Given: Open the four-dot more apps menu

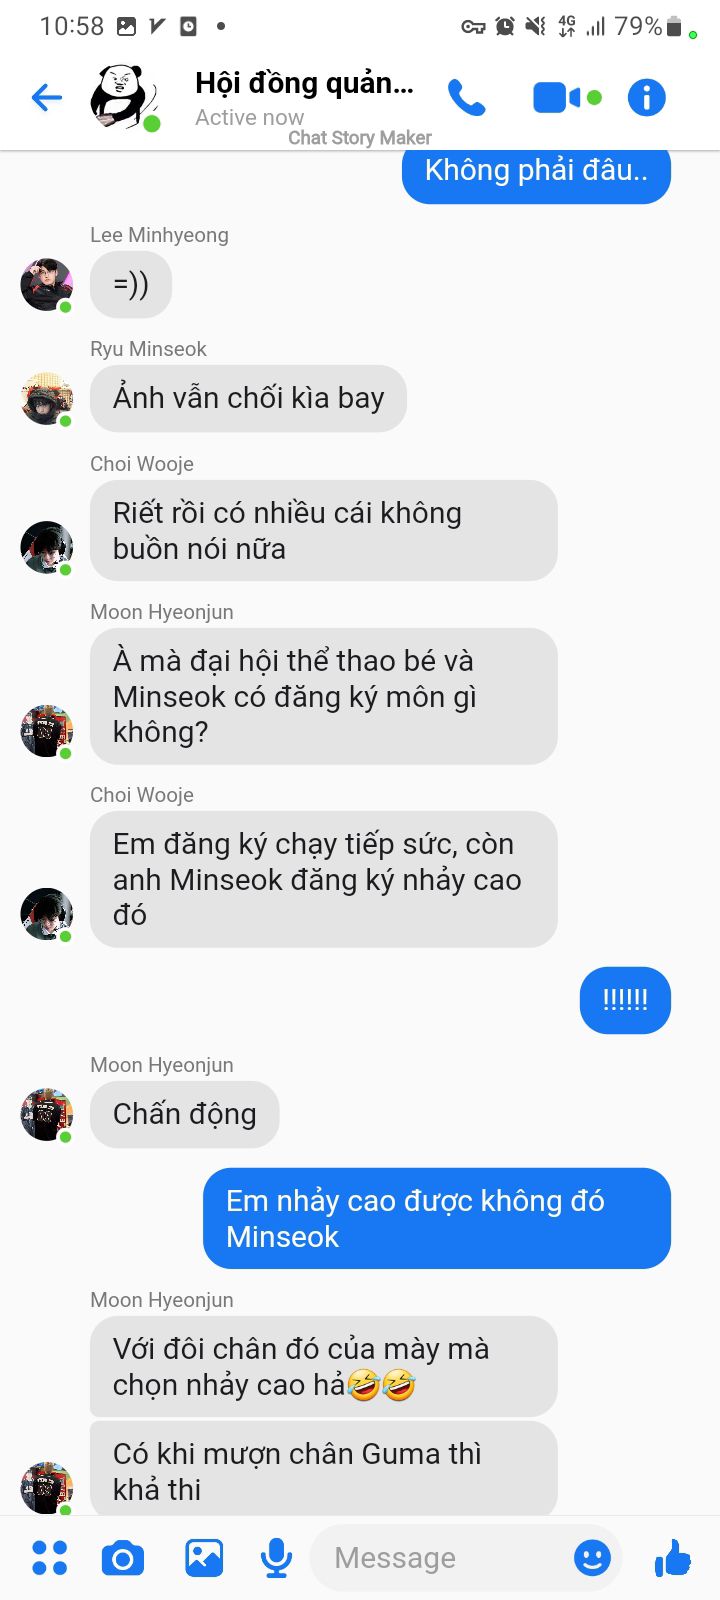Looking at the screenshot, I should point(49,1558).
